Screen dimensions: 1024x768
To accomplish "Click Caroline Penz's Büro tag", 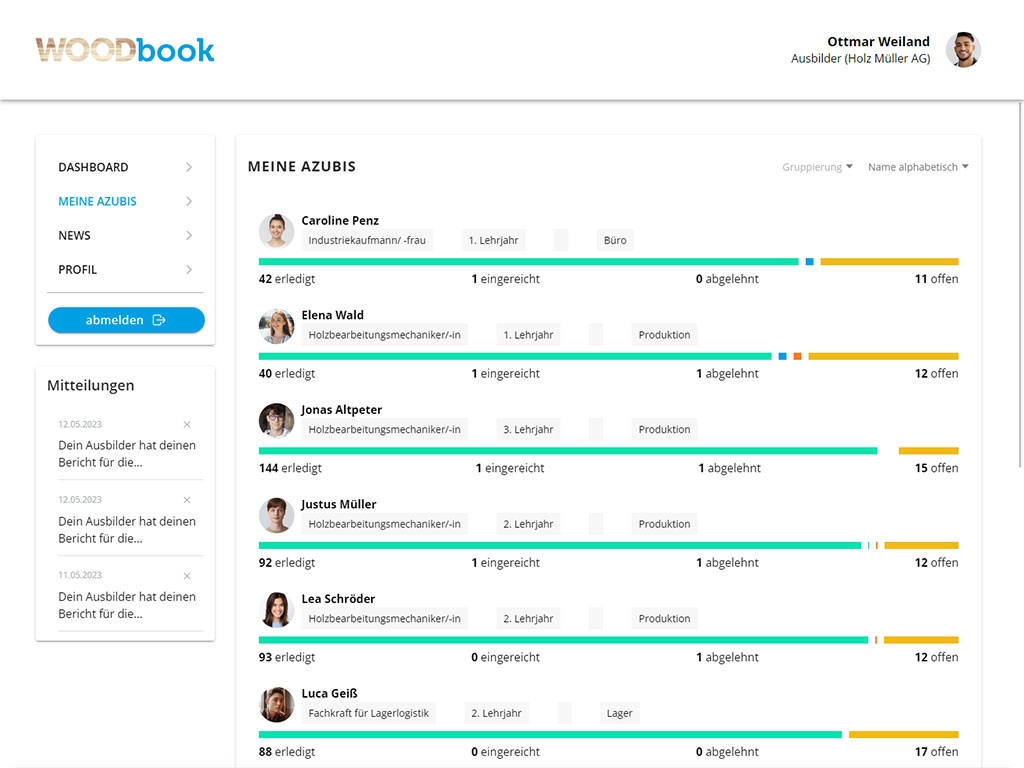I will 615,240.
